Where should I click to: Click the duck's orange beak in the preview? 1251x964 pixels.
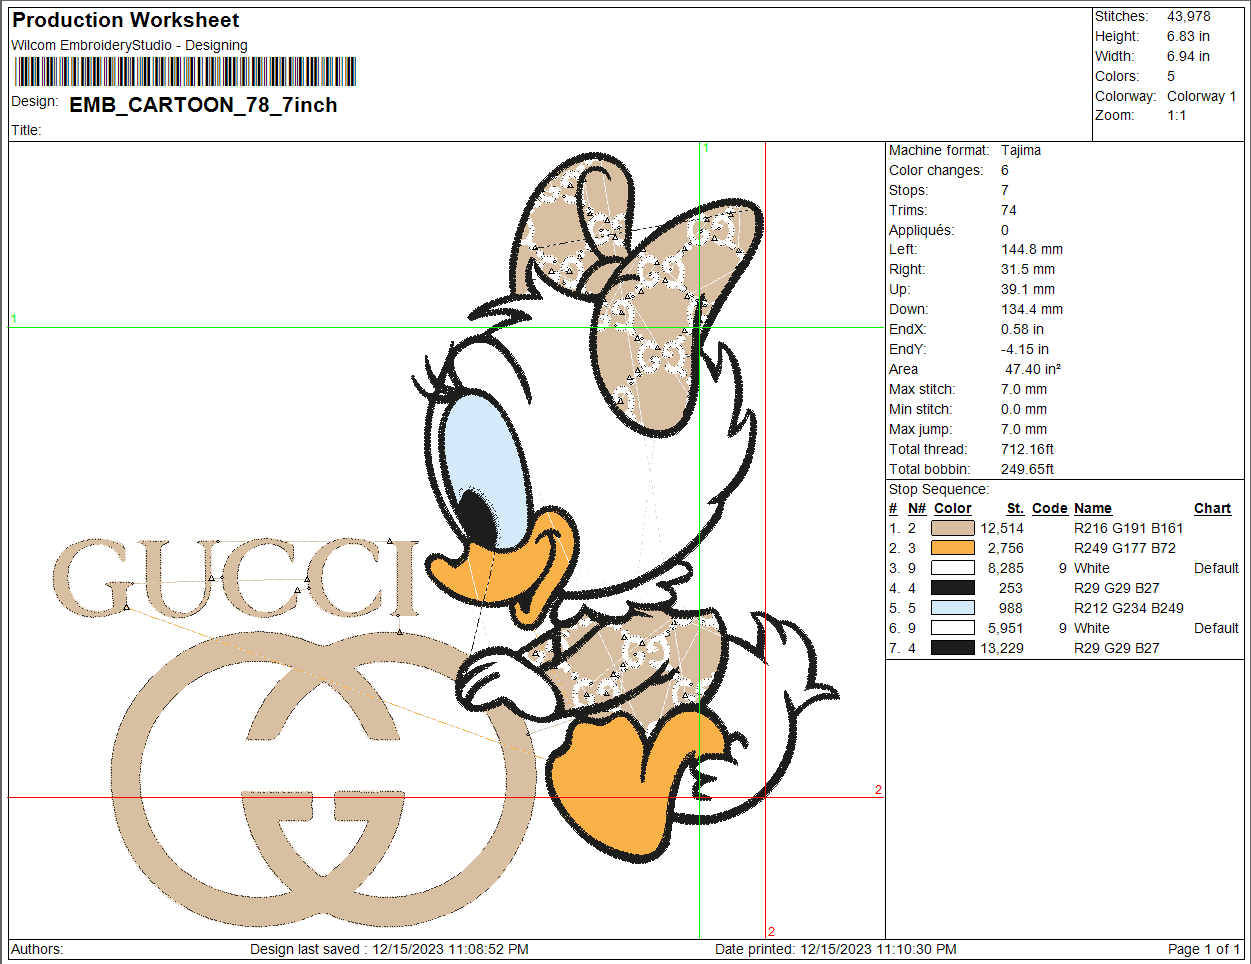tap(503, 566)
